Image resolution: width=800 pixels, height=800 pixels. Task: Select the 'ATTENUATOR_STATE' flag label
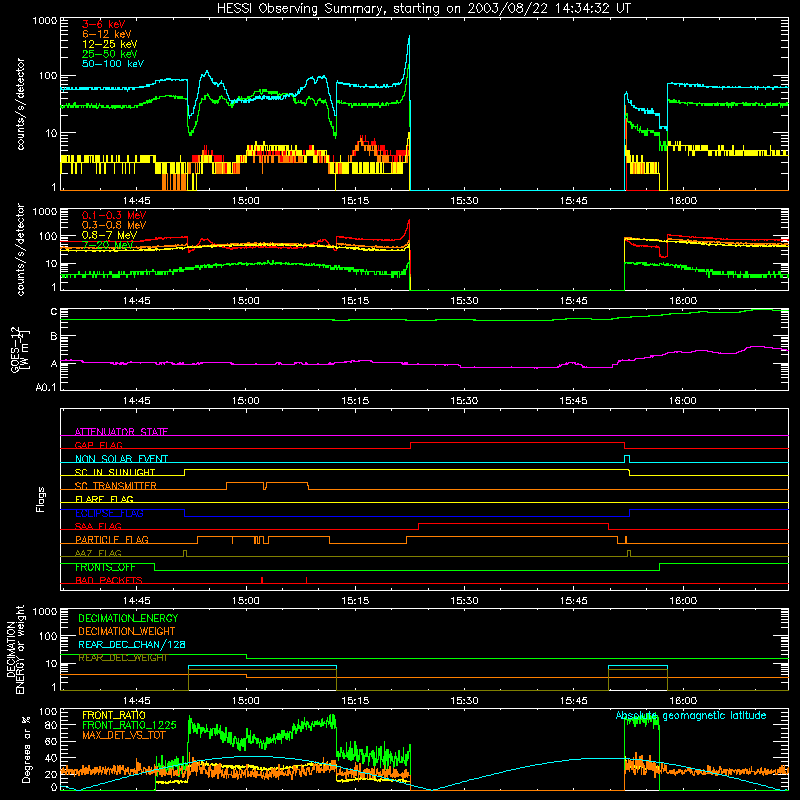[x=121, y=432]
